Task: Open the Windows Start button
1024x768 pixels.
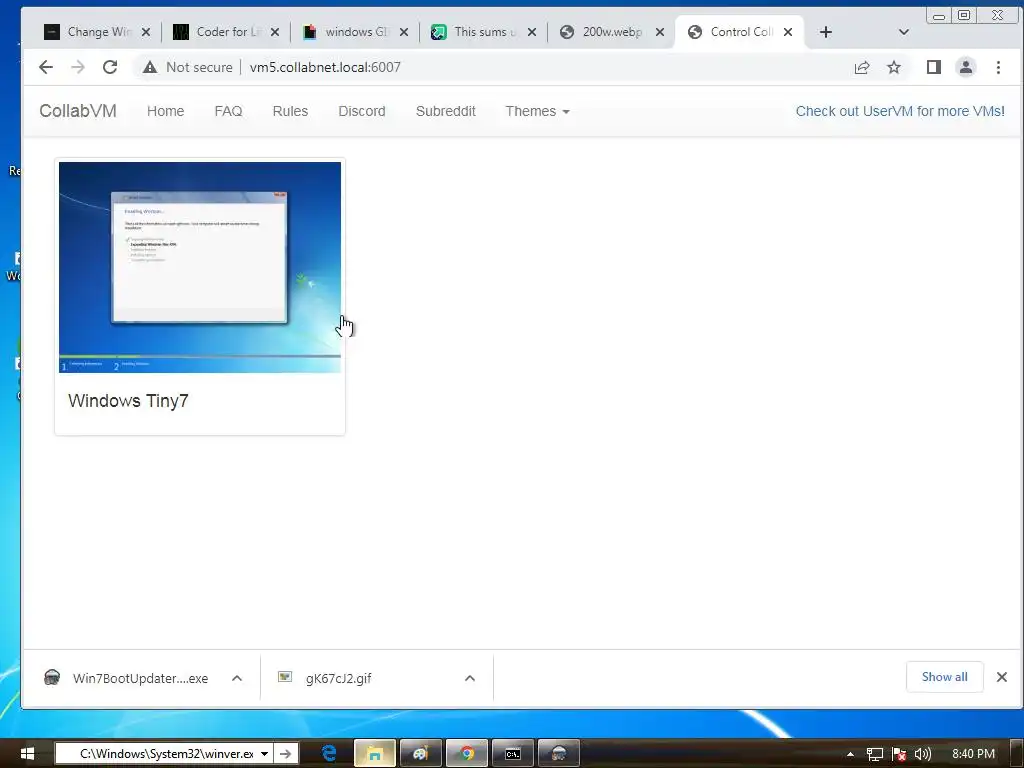Action: pos(27,754)
